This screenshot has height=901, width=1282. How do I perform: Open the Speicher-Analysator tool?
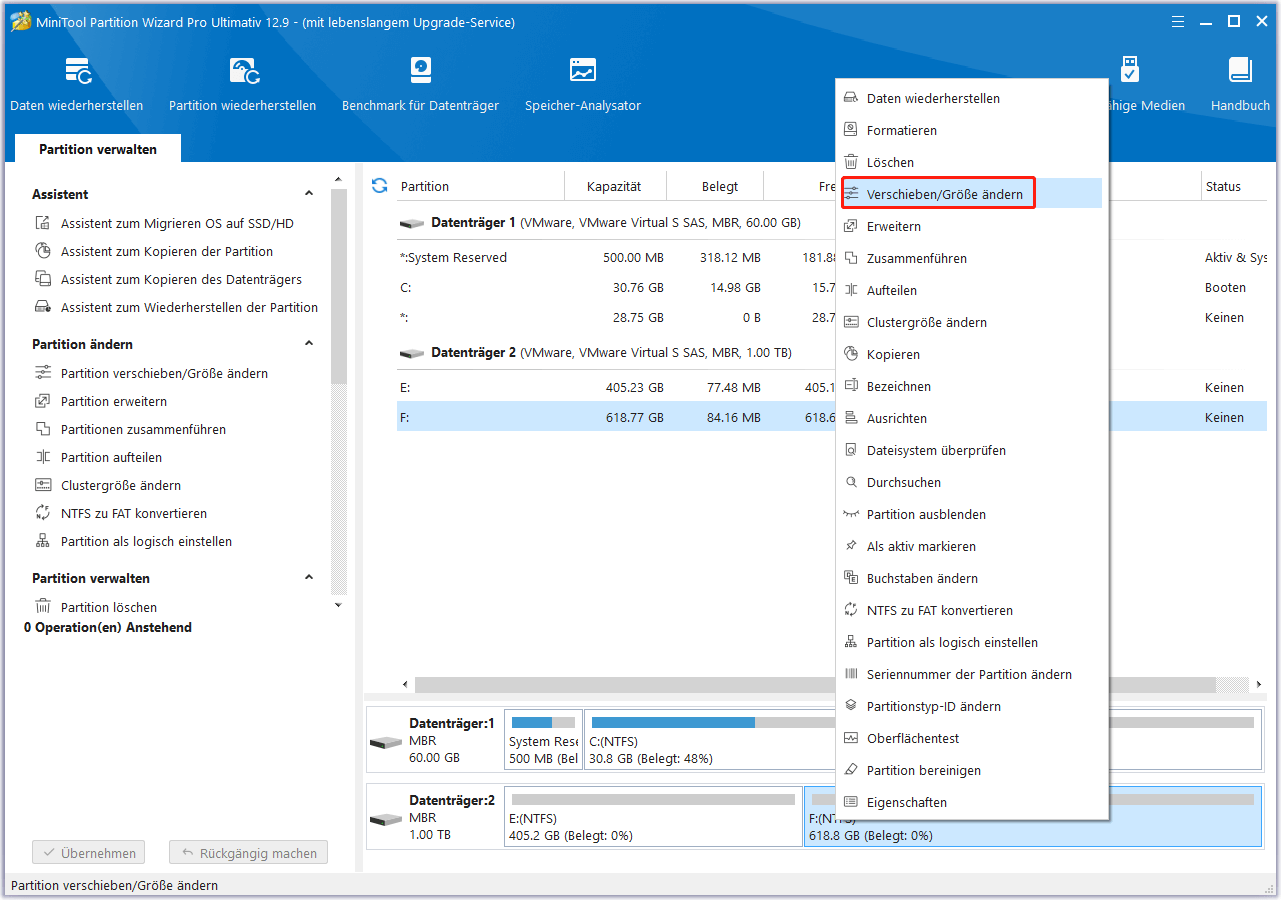(583, 84)
